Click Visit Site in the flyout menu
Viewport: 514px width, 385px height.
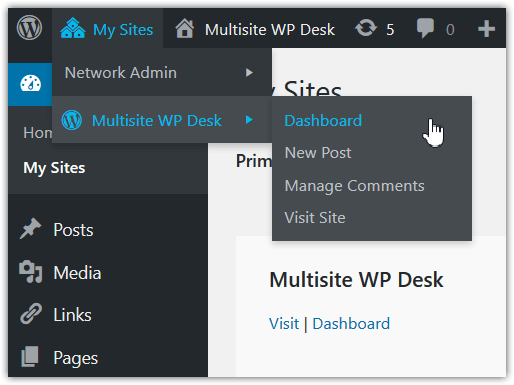click(x=315, y=218)
